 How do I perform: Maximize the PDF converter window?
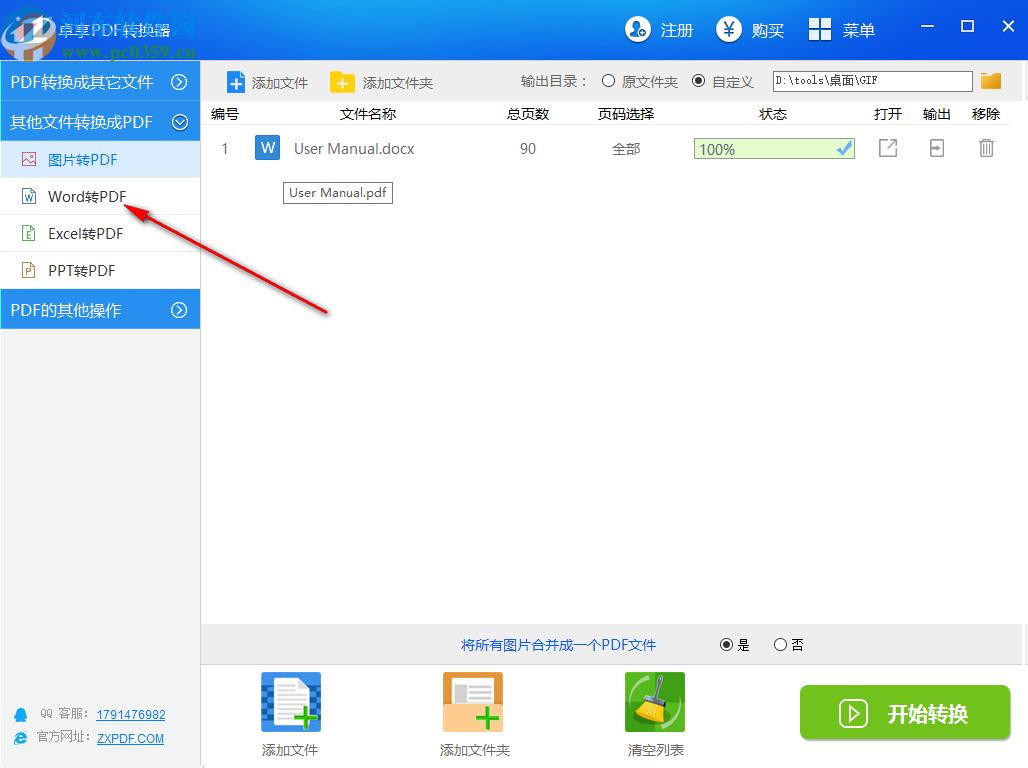point(967,26)
